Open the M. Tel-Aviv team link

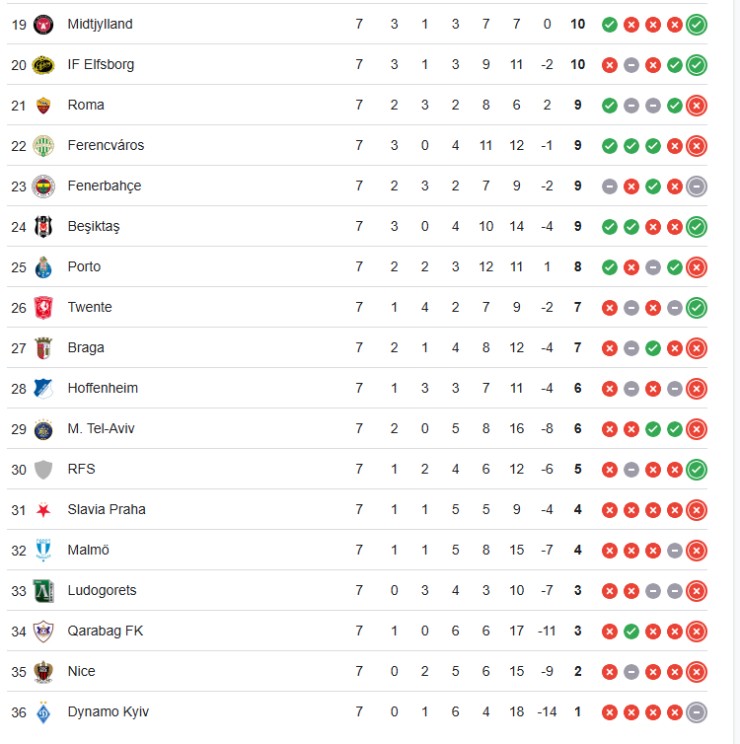pyautogui.click(x=101, y=429)
